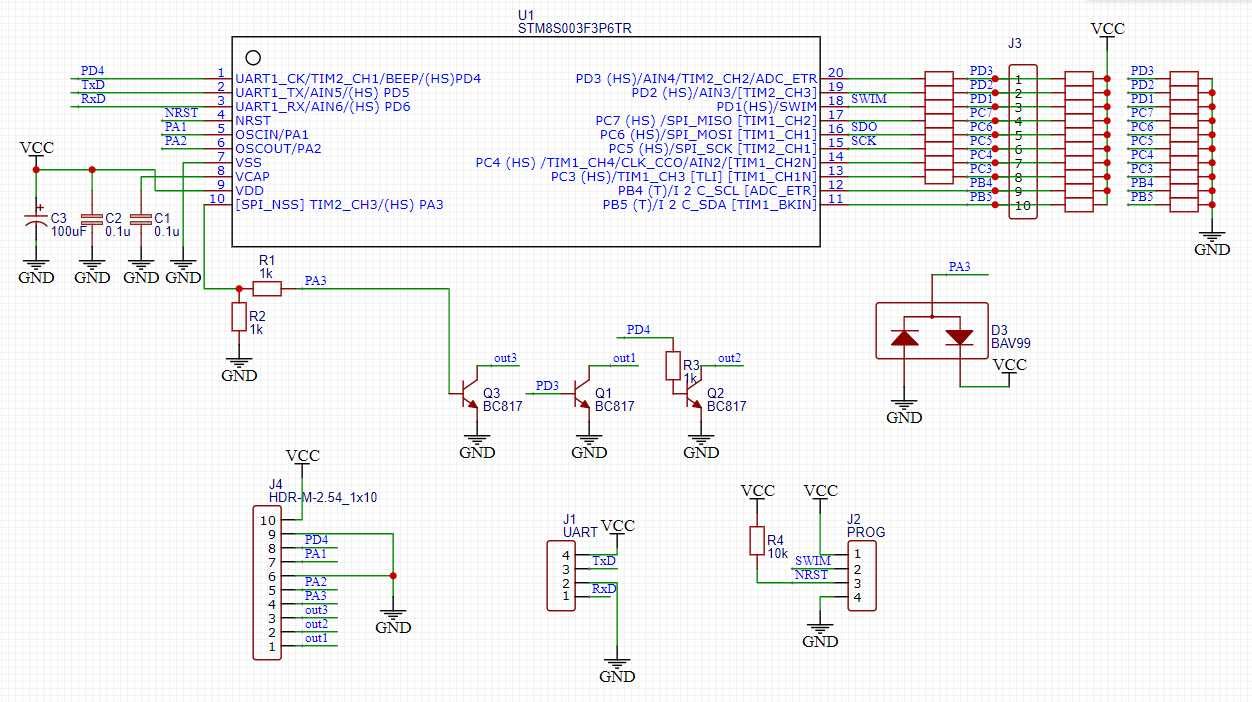Select the PD1(HS)/SWIM pin name on U1

pos(766,106)
